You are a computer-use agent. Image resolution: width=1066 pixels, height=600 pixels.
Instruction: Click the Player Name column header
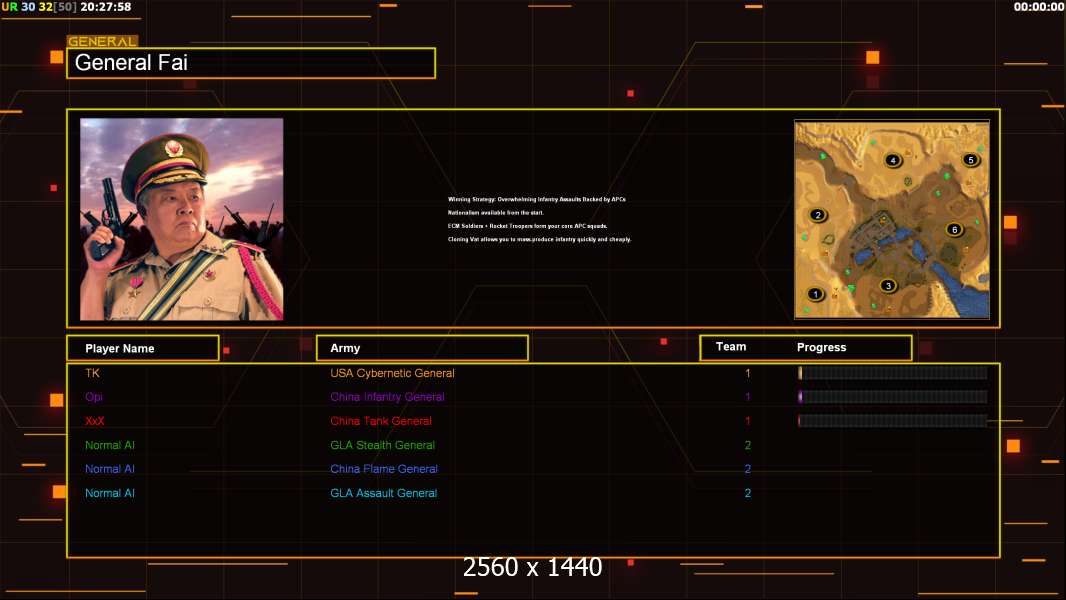(x=142, y=348)
